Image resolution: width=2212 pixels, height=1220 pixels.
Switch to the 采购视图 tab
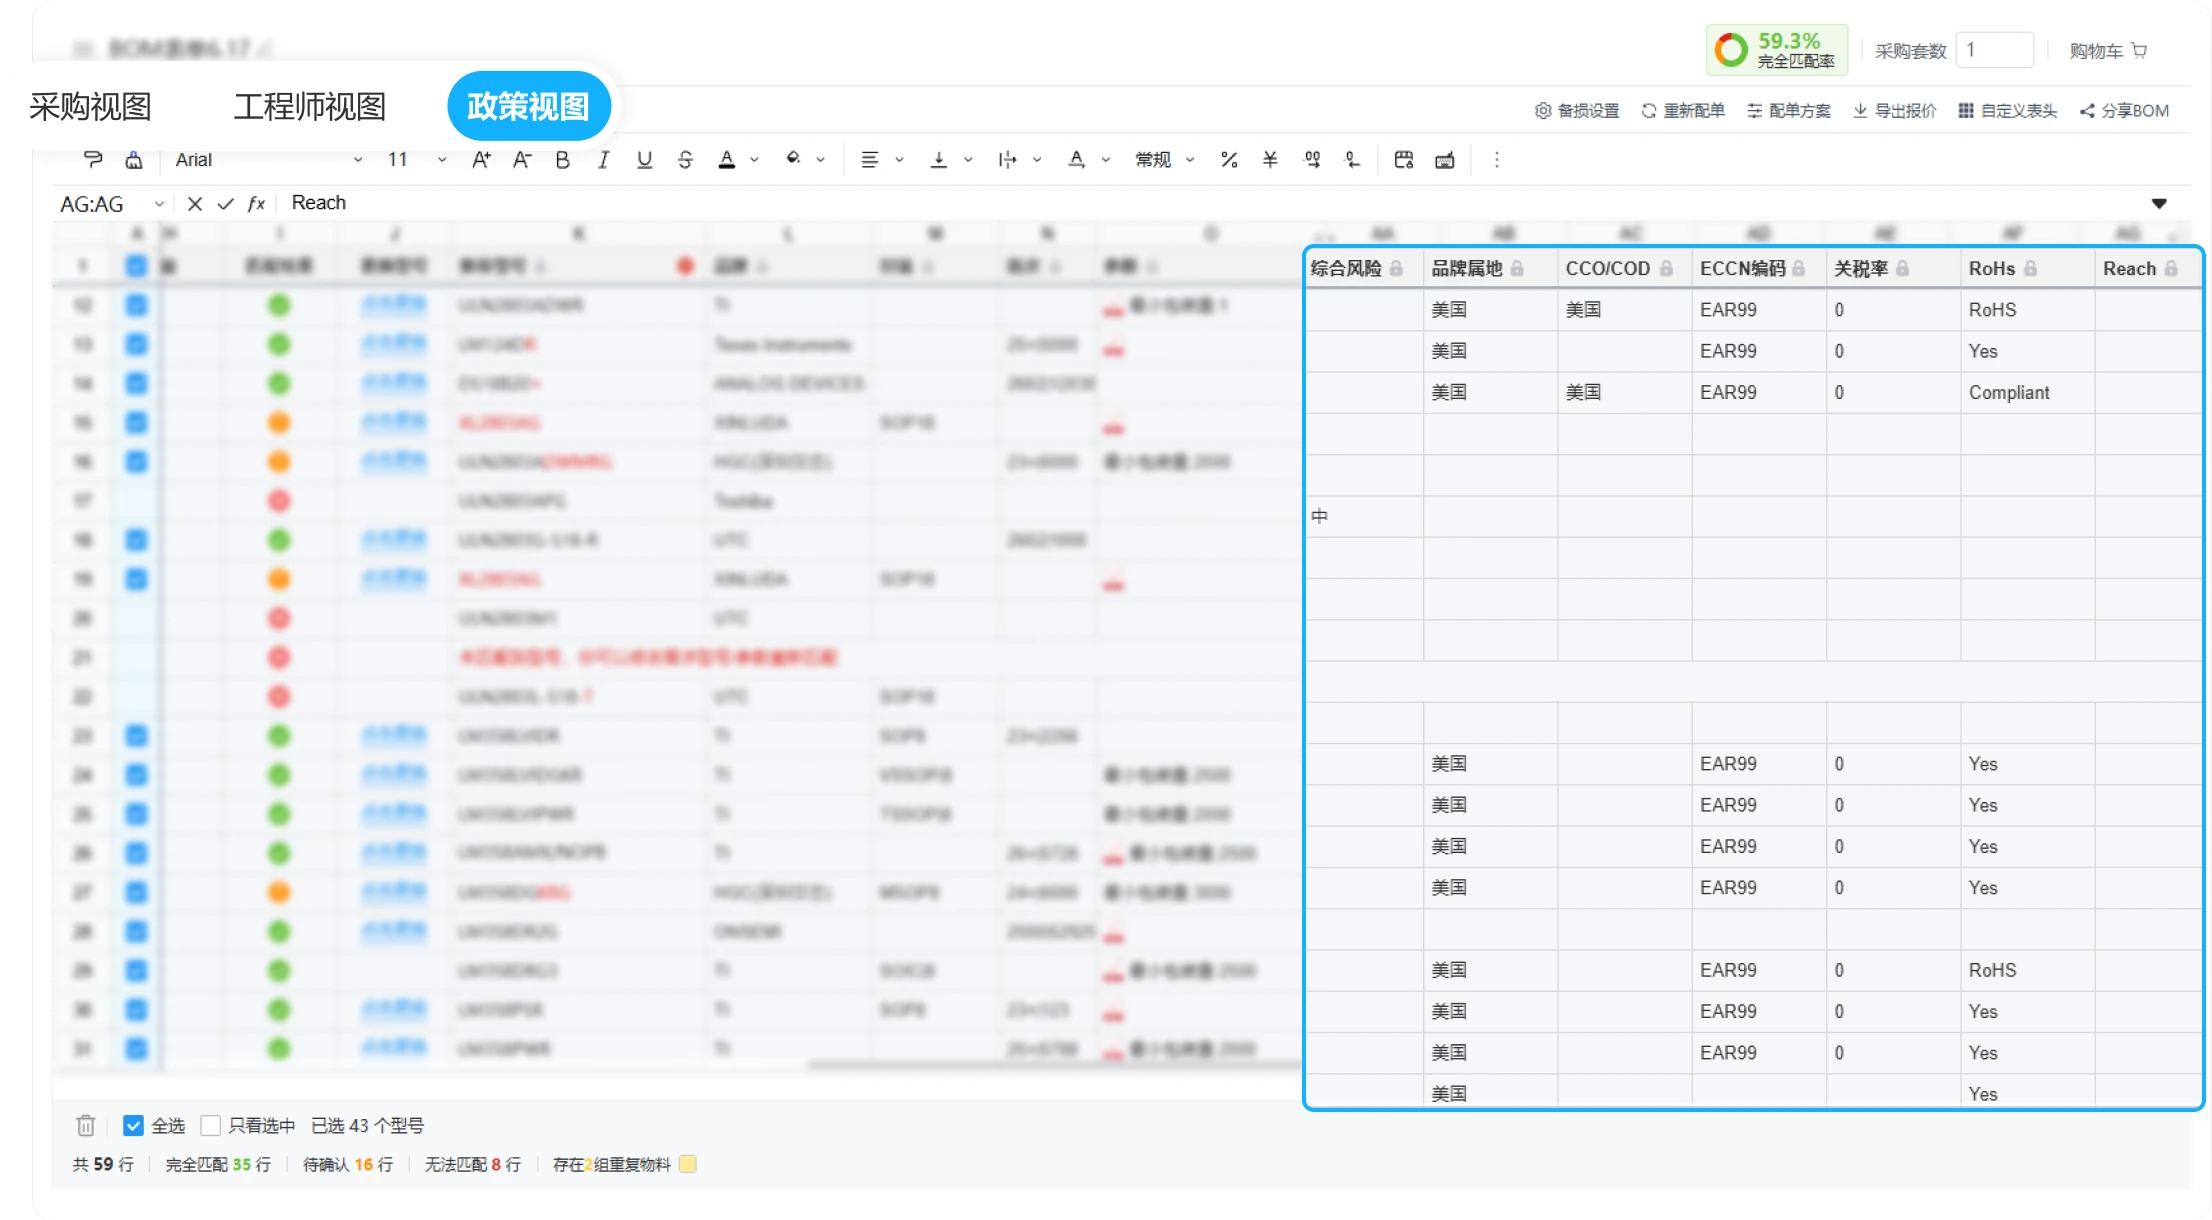click(x=91, y=107)
